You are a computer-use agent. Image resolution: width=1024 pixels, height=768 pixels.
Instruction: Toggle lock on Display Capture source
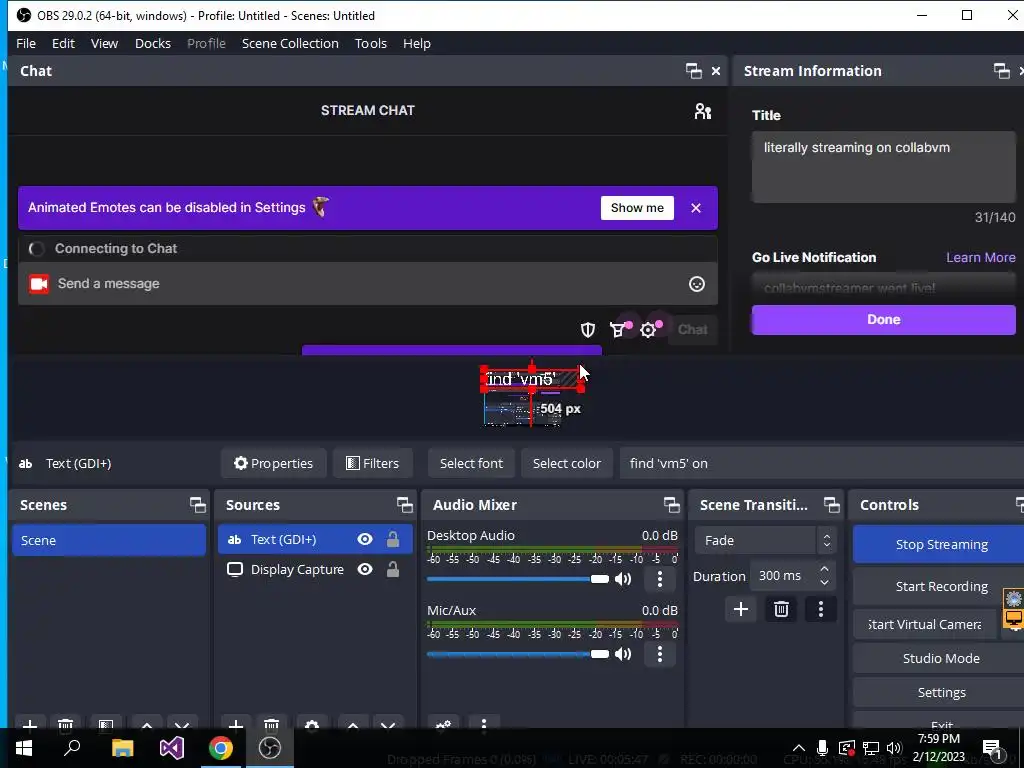(392, 569)
